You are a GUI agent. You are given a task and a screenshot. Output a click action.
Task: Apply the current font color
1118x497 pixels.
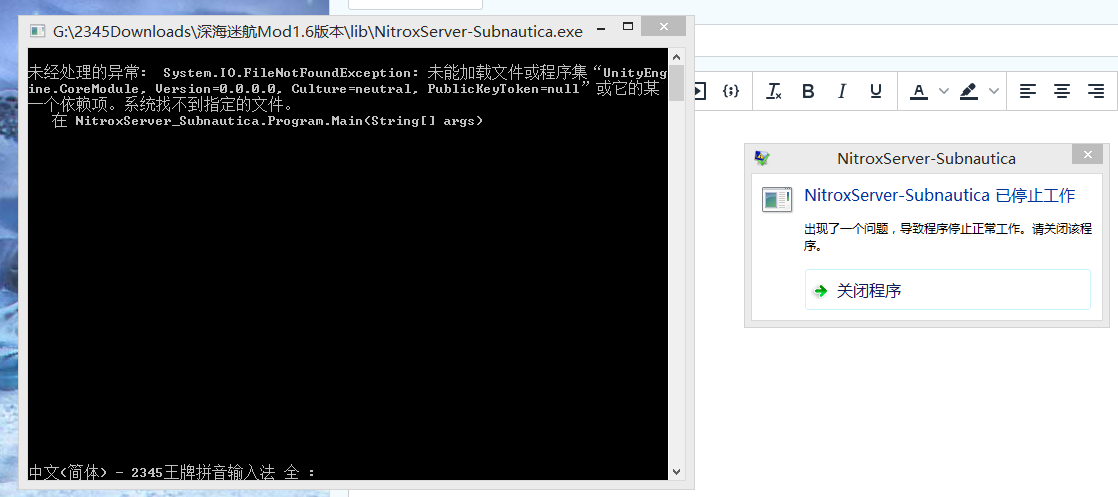click(919, 91)
